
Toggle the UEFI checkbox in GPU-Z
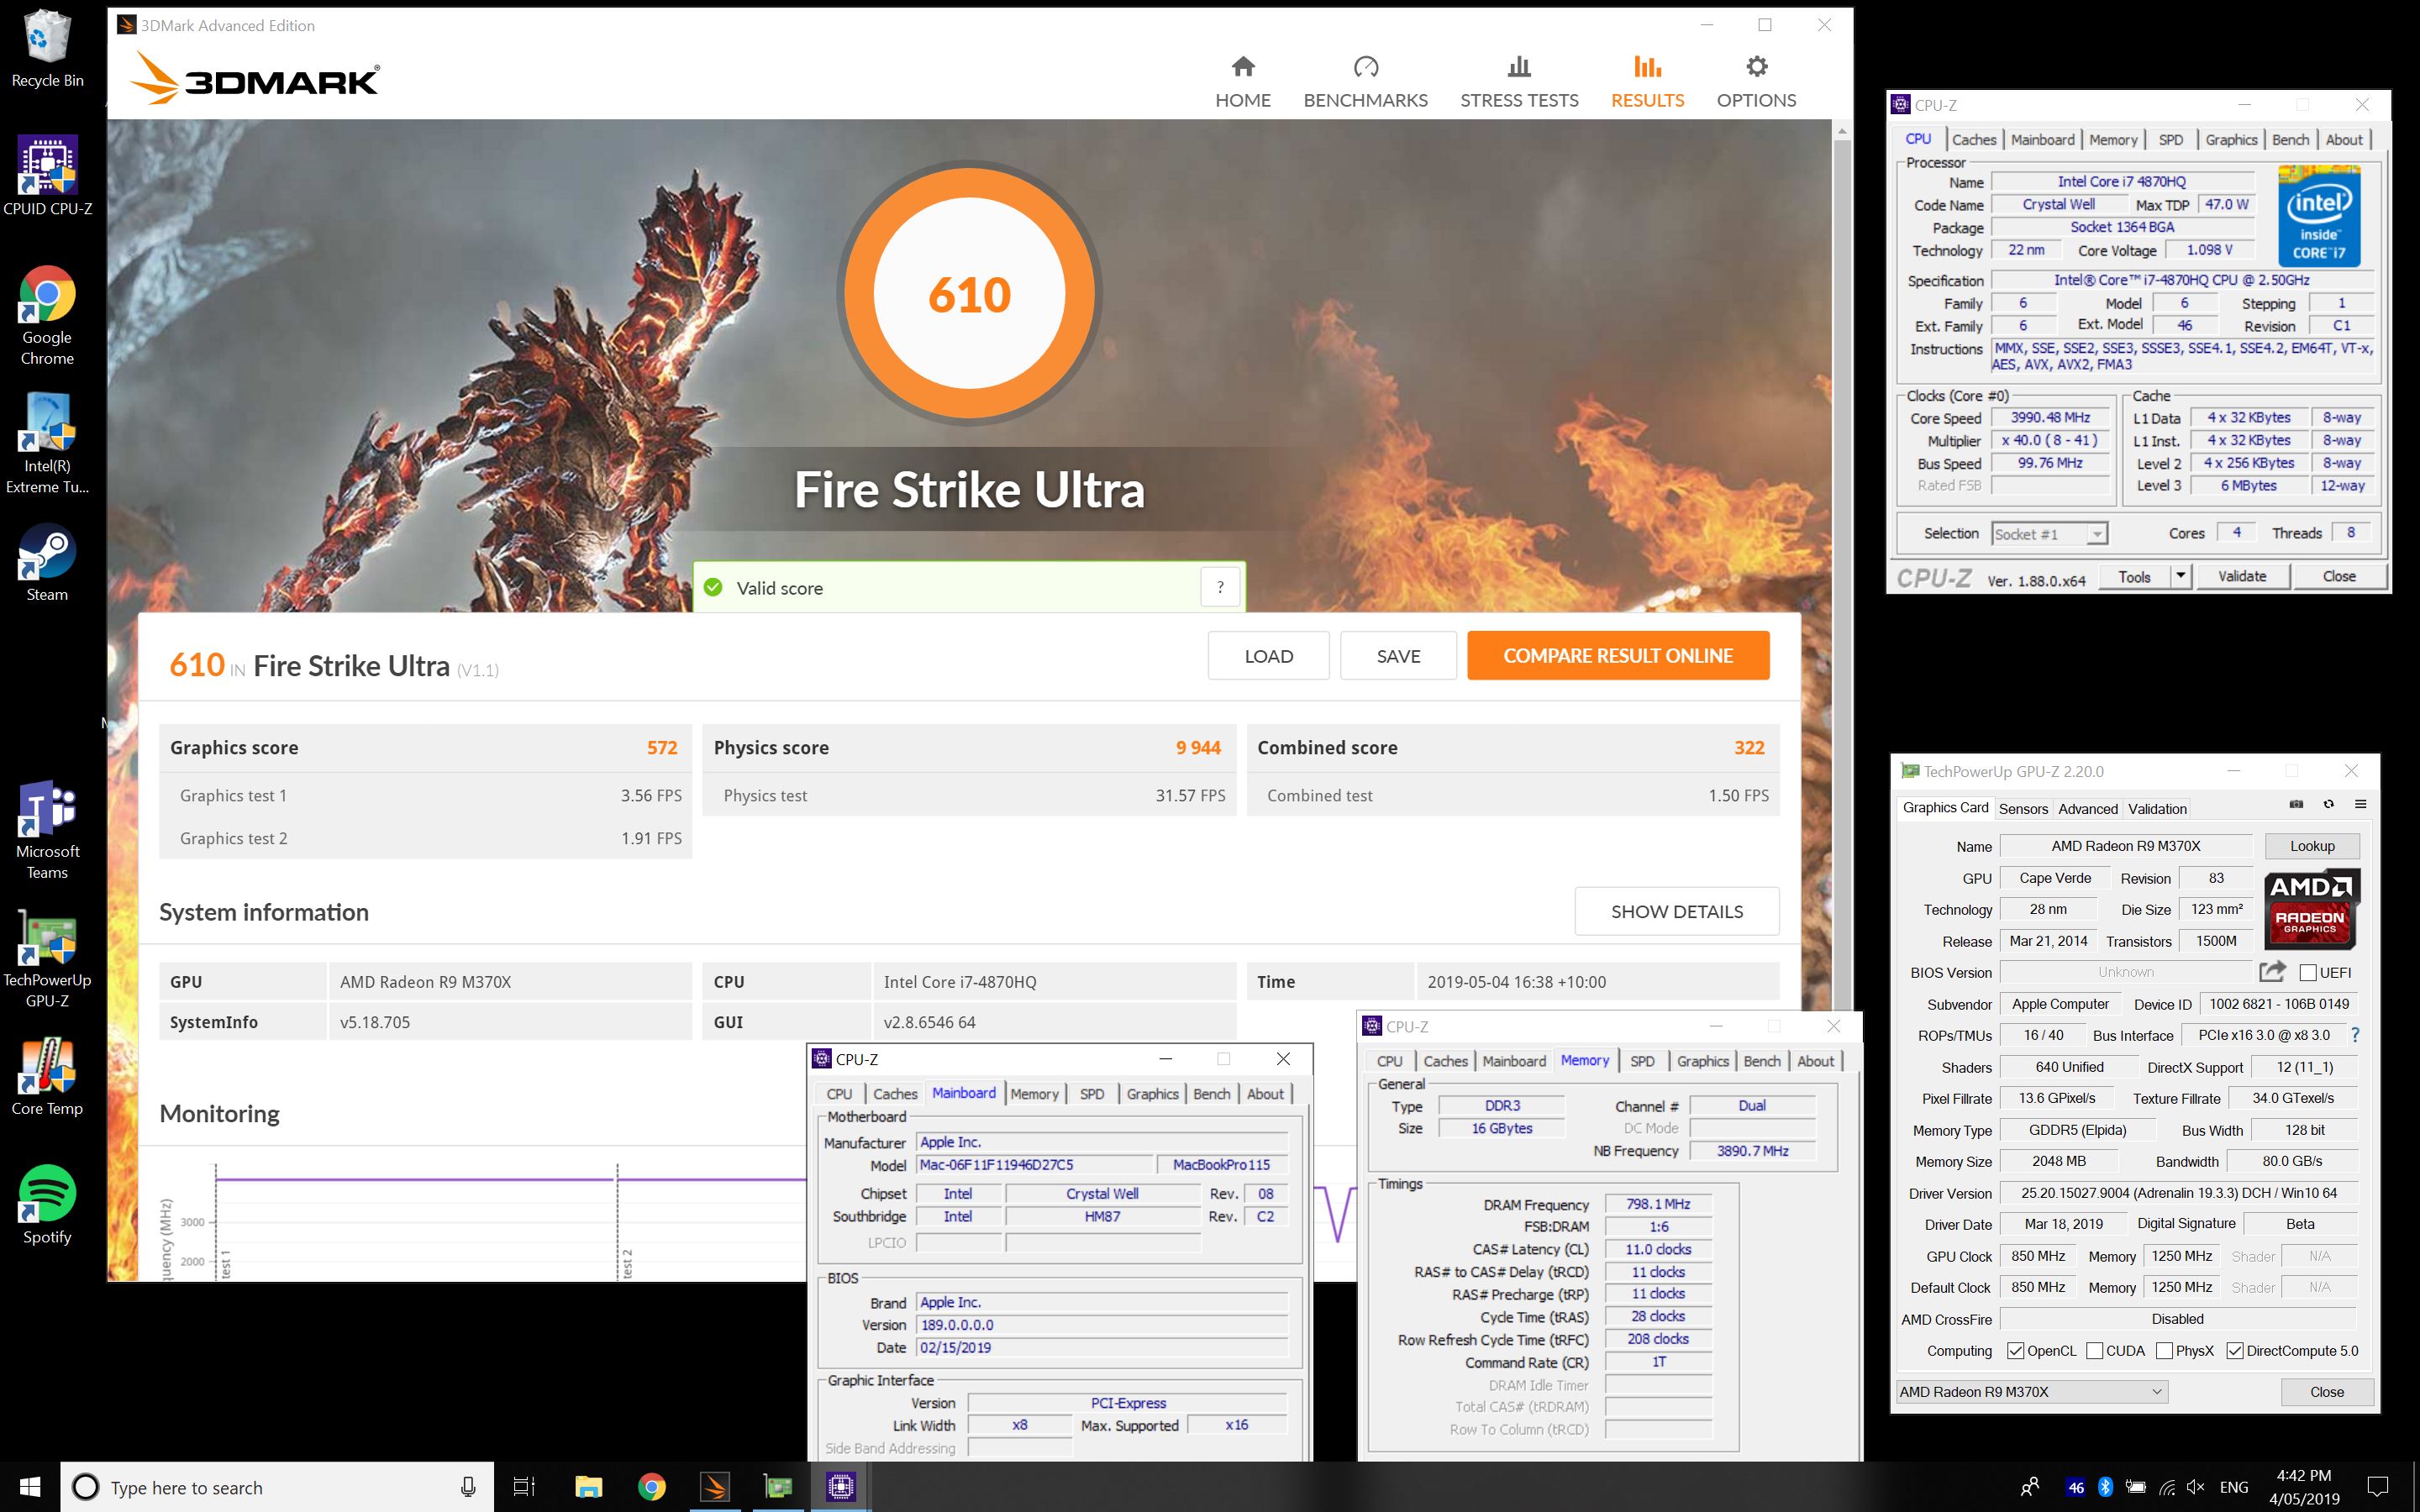(x=2308, y=972)
